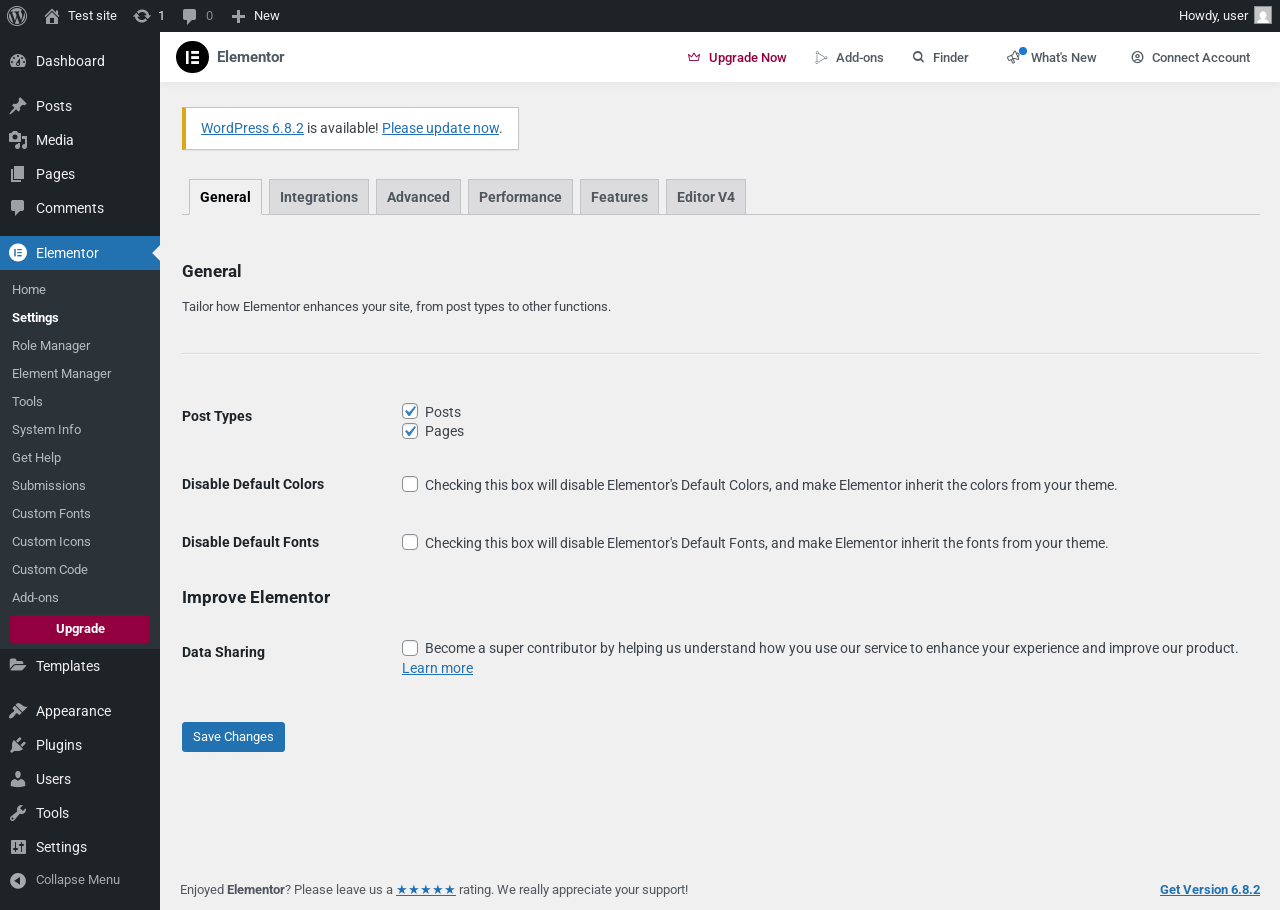The height and width of the screenshot is (910, 1280).
Task: Click the Upgrade Now crown icon
Action: (x=694, y=57)
